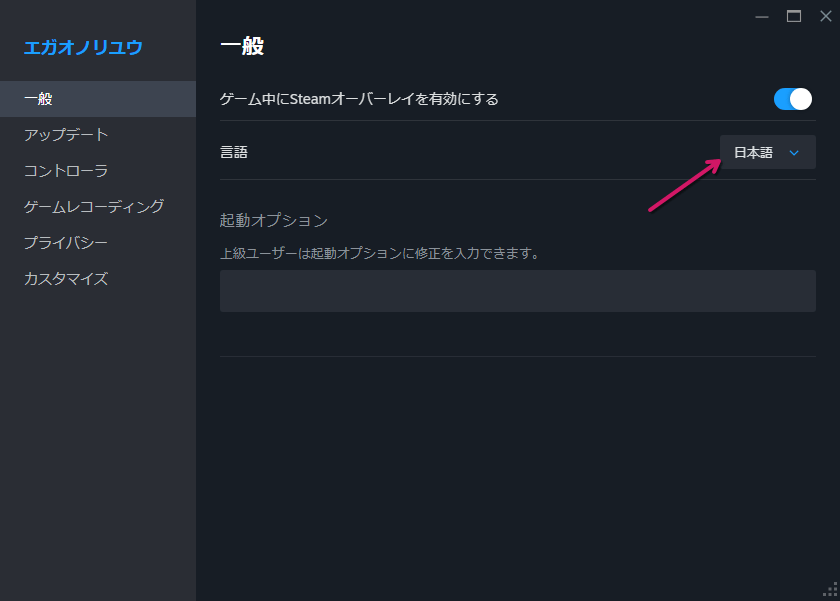Open the 日本語 language dropdown
The image size is (840, 601).
(767, 152)
